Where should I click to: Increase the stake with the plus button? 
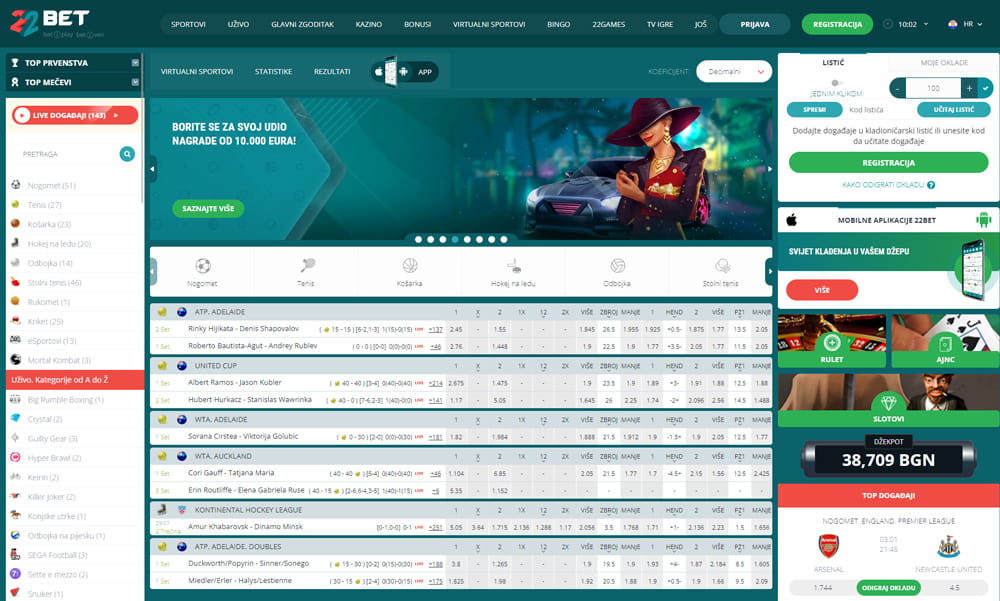click(x=969, y=88)
